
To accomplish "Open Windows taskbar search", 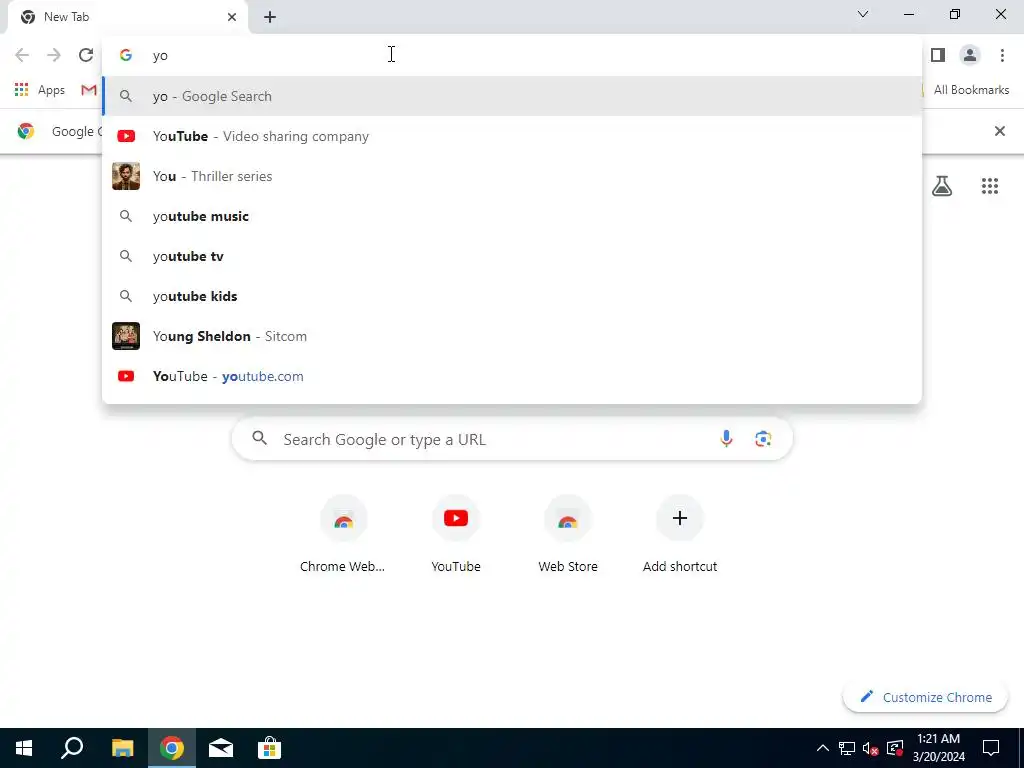I will (72, 748).
